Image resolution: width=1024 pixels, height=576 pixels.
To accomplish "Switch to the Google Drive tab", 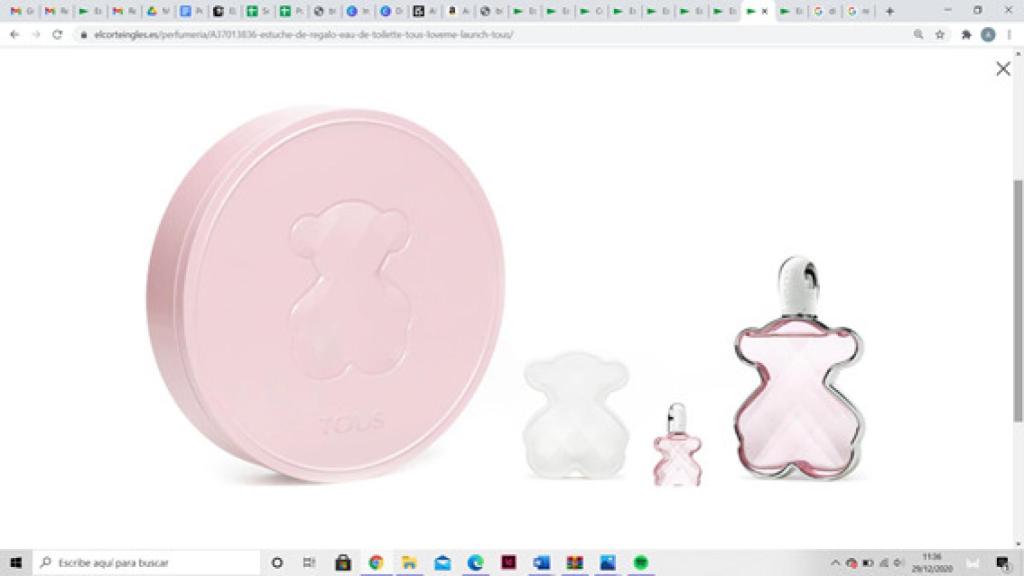I will point(157,11).
